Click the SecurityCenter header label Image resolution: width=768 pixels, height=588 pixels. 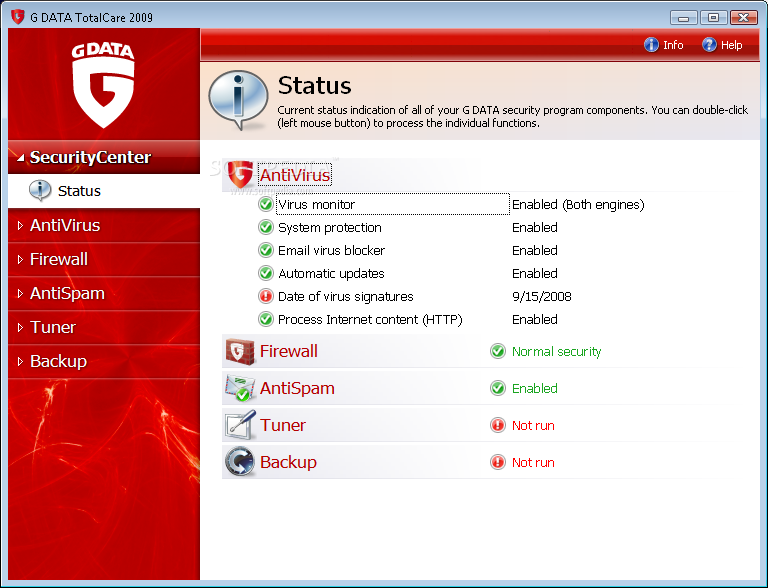[90, 157]
